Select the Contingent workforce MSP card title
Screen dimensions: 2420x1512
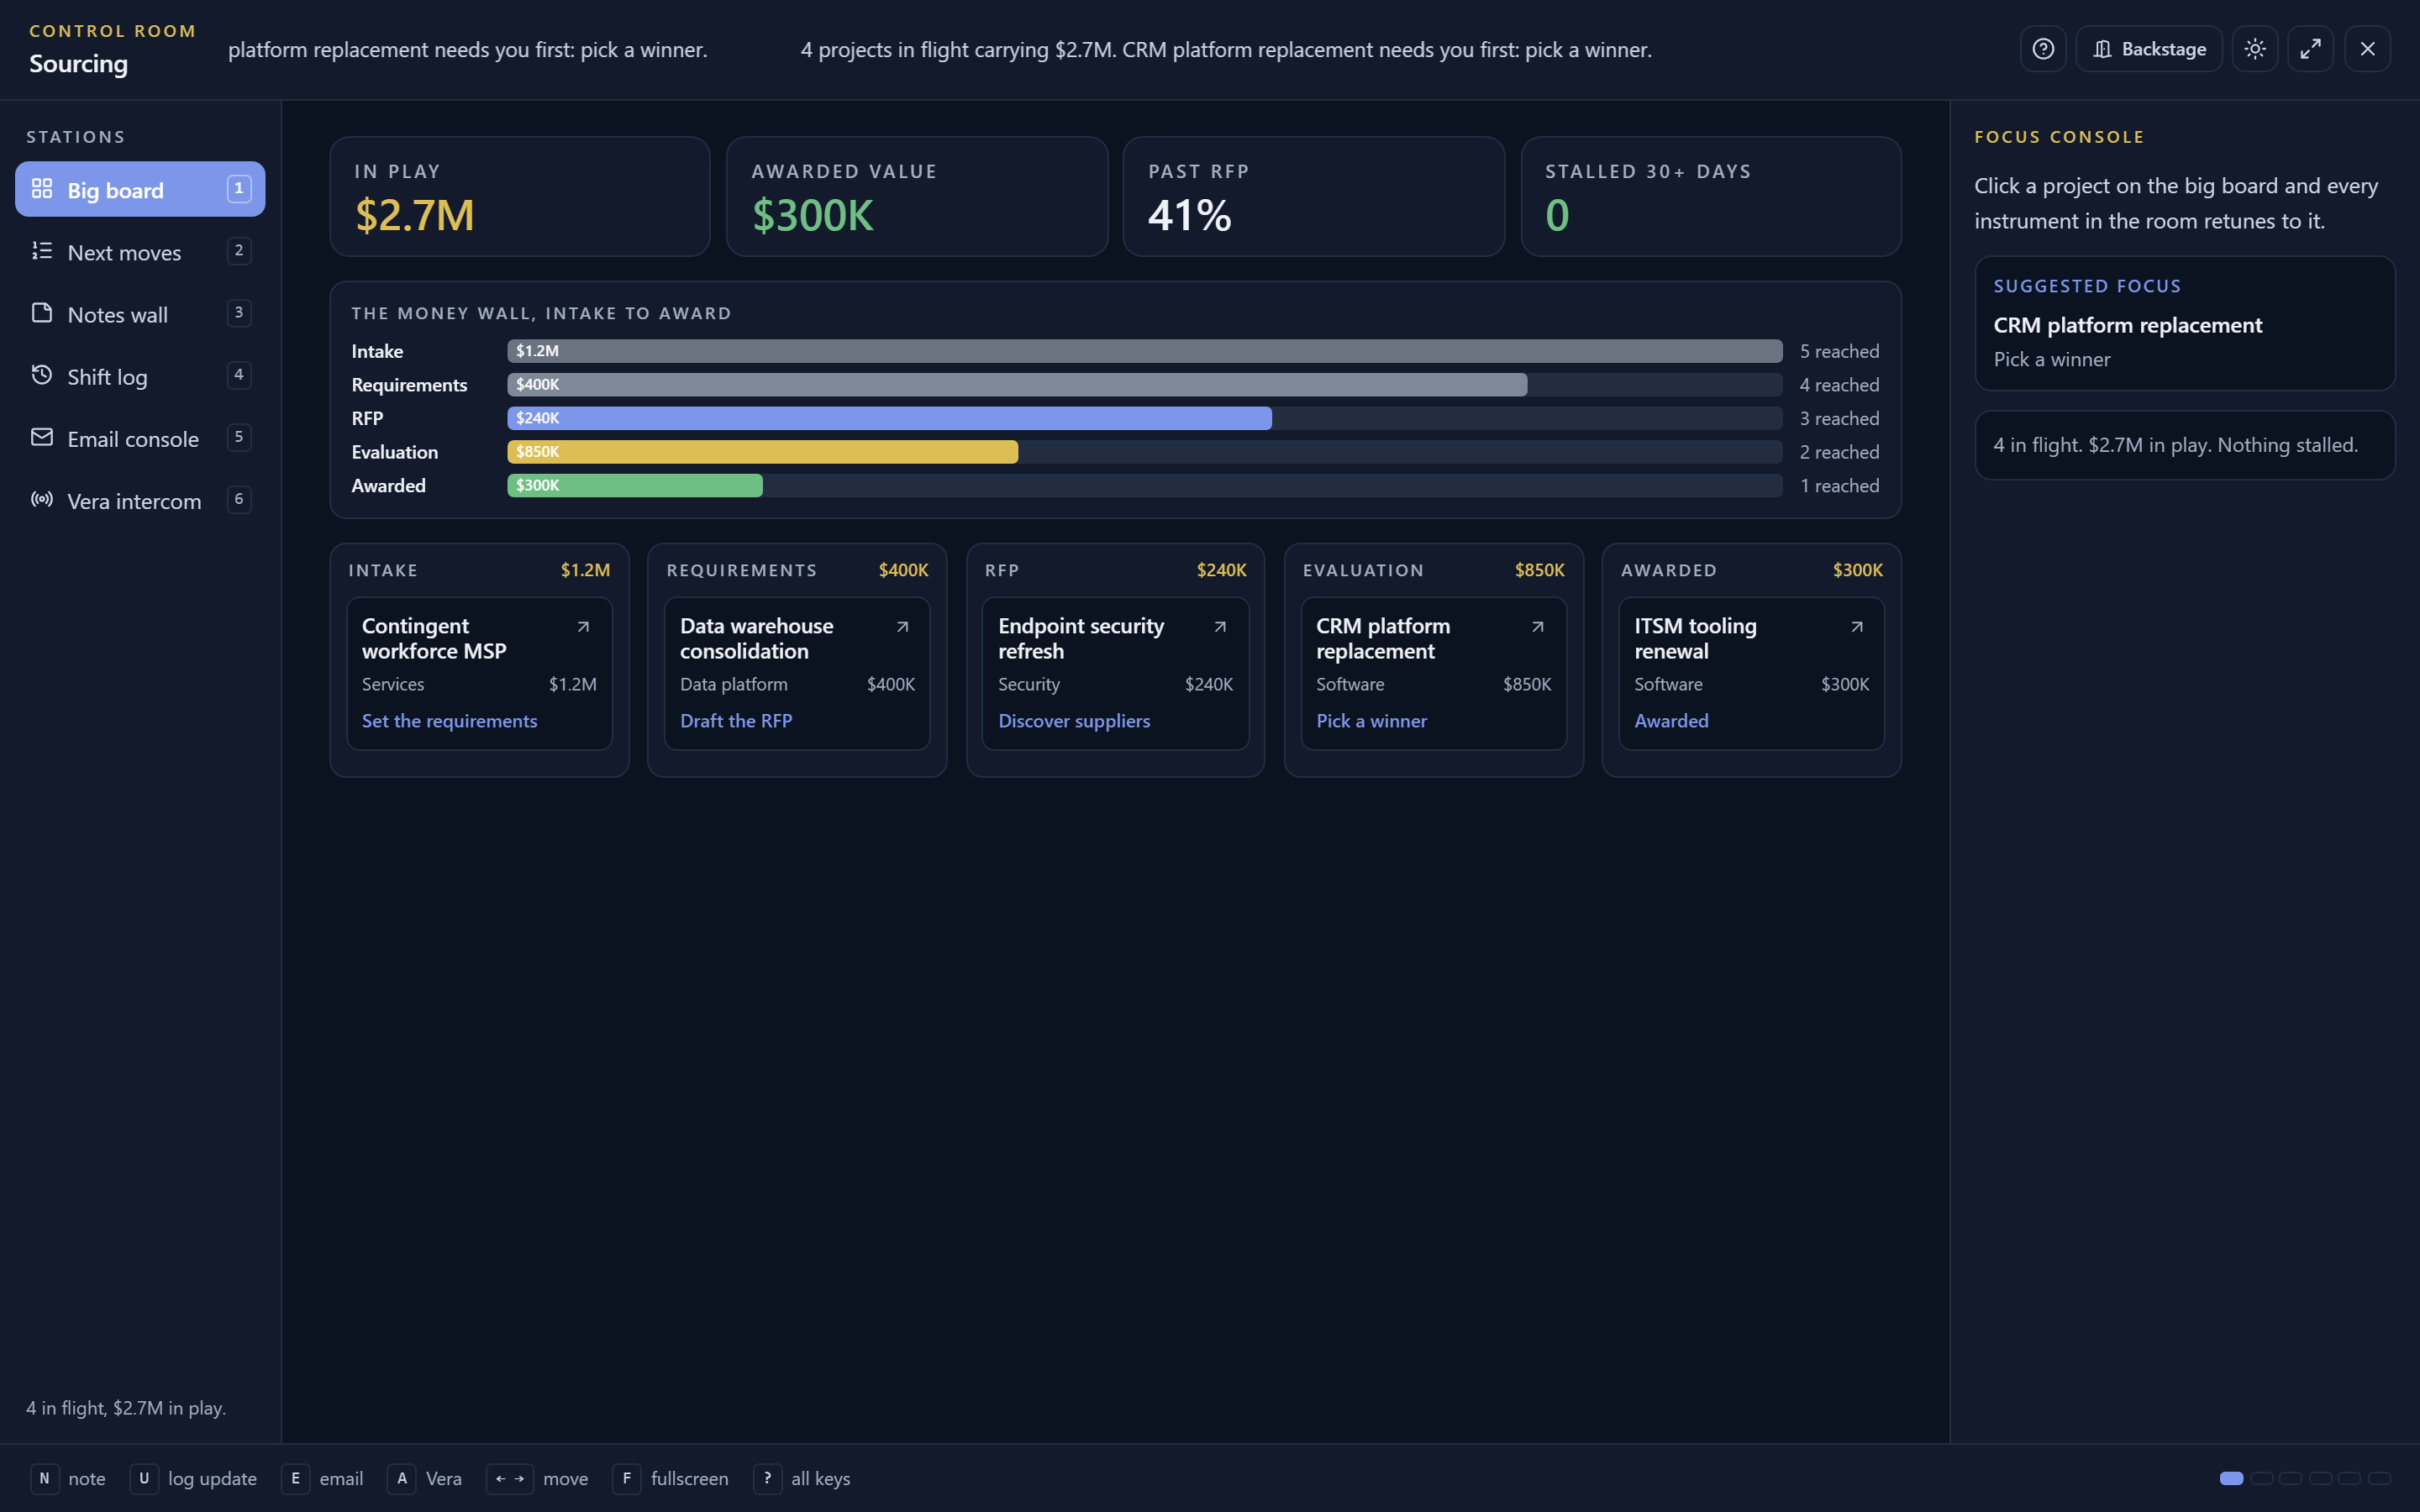(x=434, y=638)
